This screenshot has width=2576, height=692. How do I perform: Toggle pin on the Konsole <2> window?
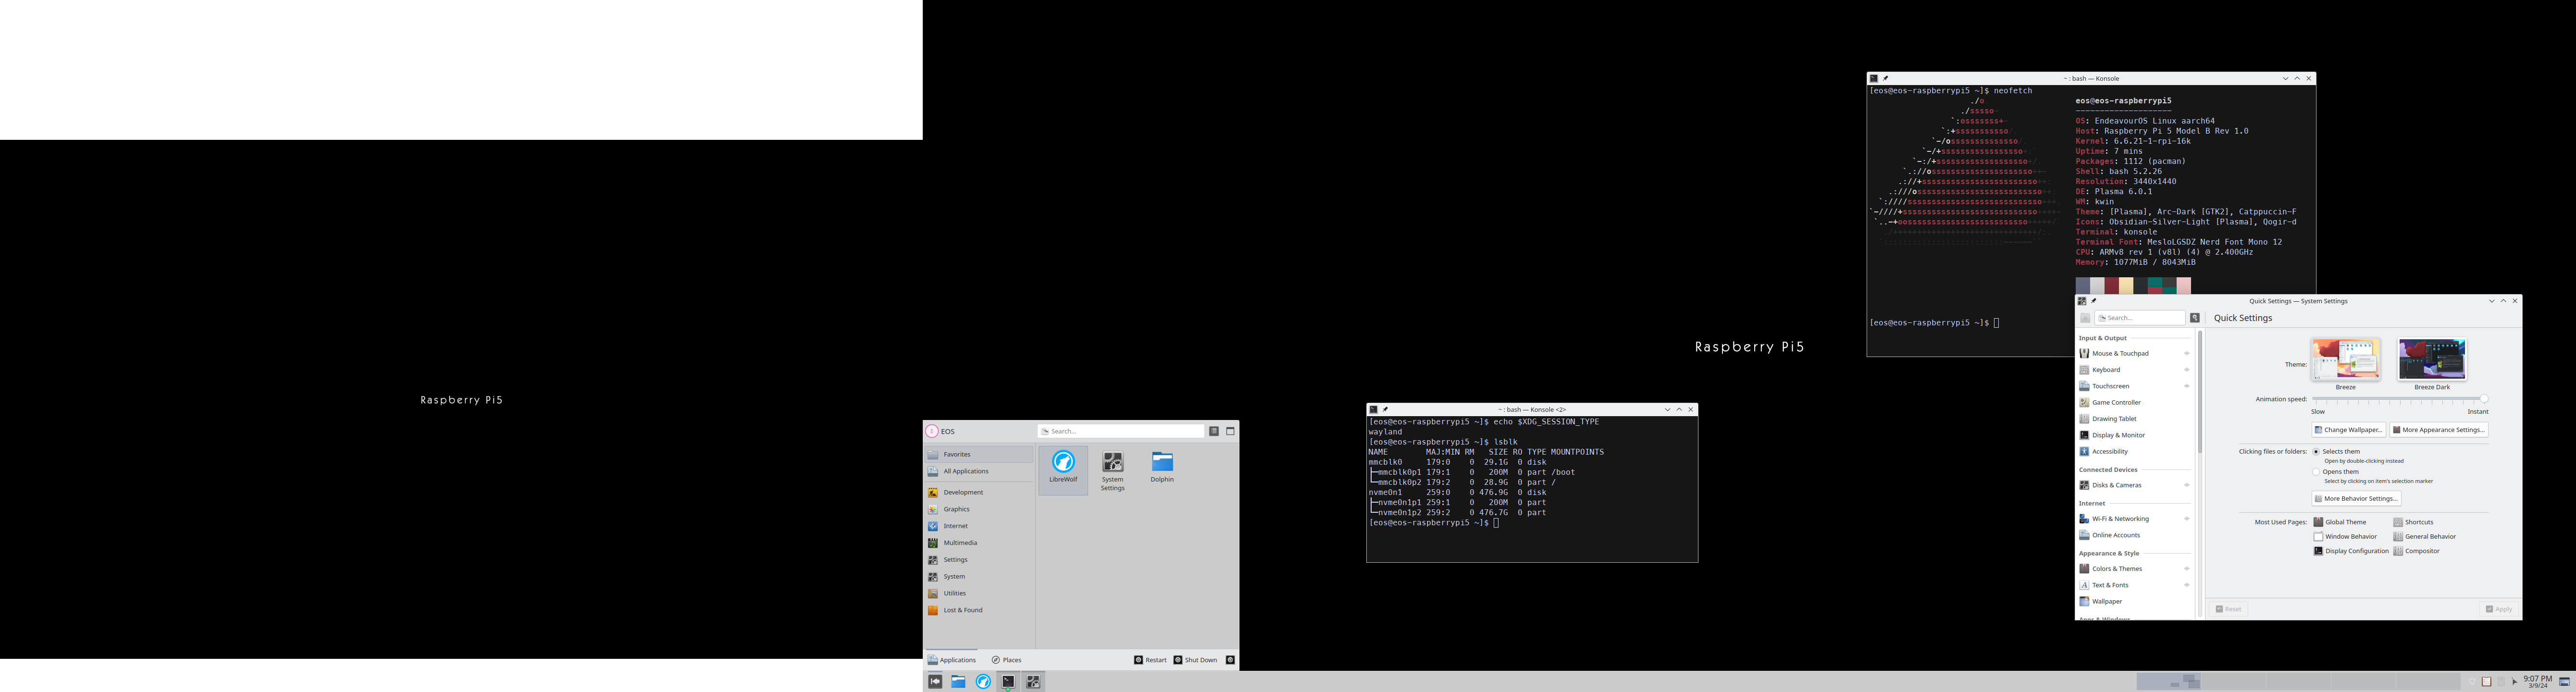tap(1385, 409)
